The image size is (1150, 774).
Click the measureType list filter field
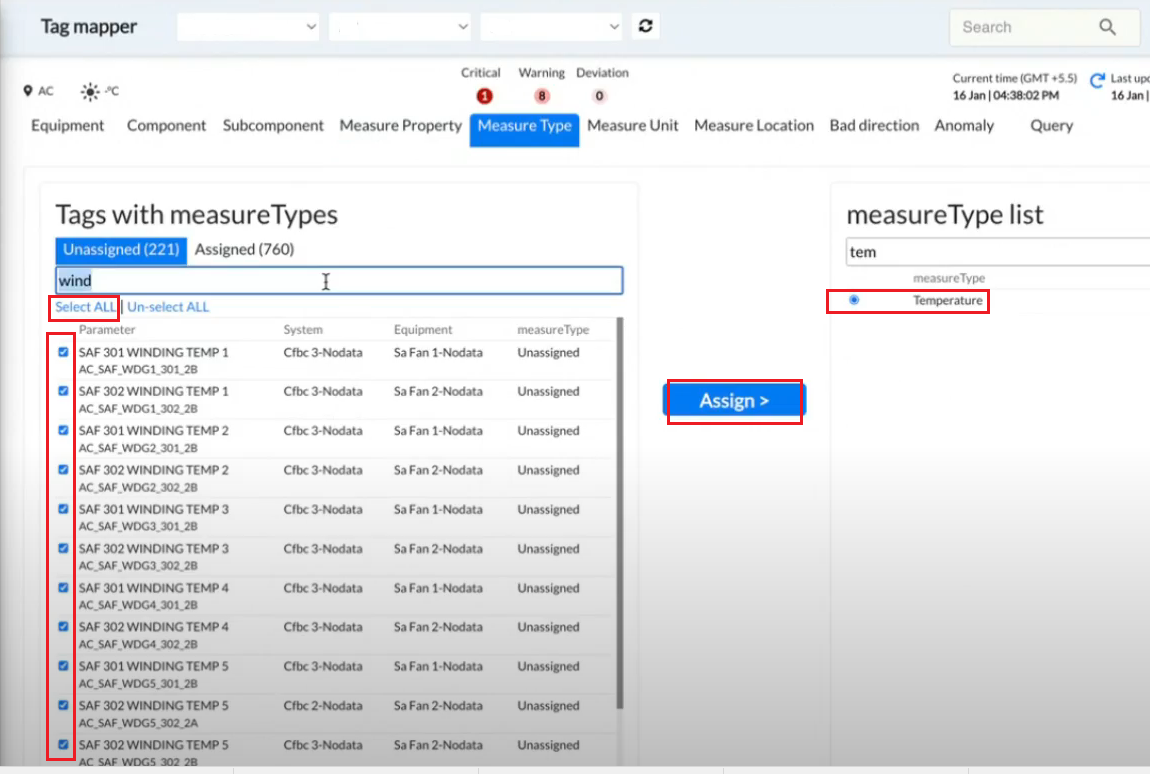click(995, 252)
